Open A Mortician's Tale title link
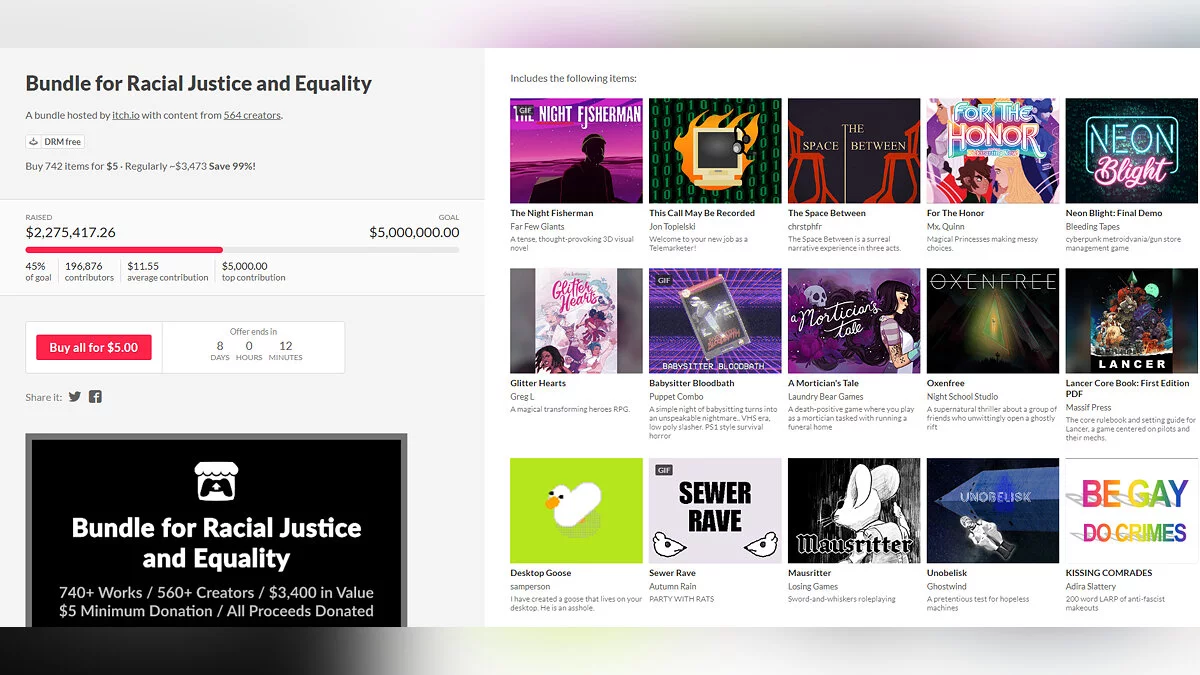Screen dimensions: 1200x675 pyautogui.click(x=824, y=383)
